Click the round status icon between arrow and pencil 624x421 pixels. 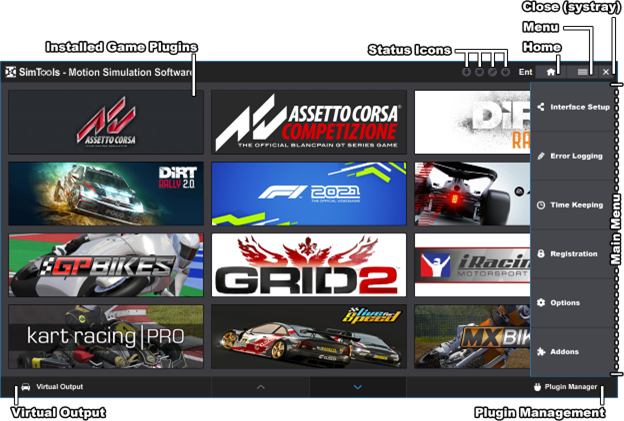(x=480, y=72)
